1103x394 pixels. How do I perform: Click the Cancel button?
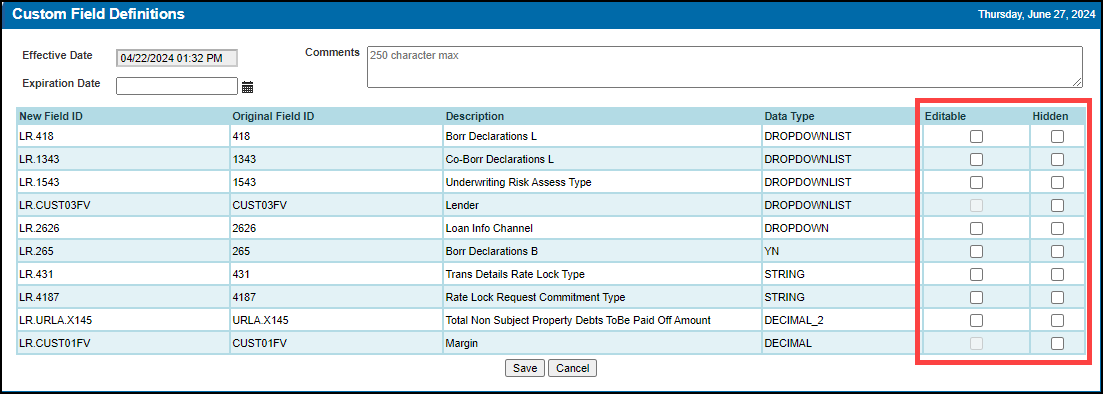click(x=573, y=368)
